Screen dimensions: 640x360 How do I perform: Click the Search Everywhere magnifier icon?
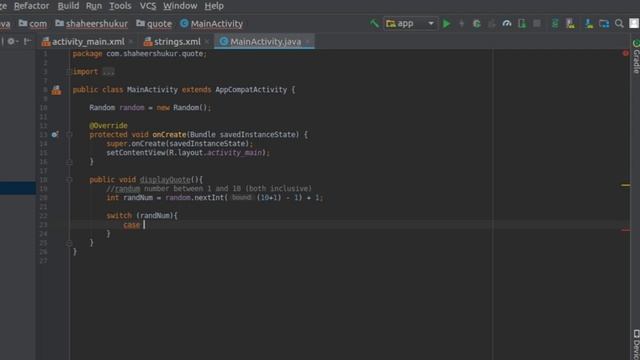(619, 24)
